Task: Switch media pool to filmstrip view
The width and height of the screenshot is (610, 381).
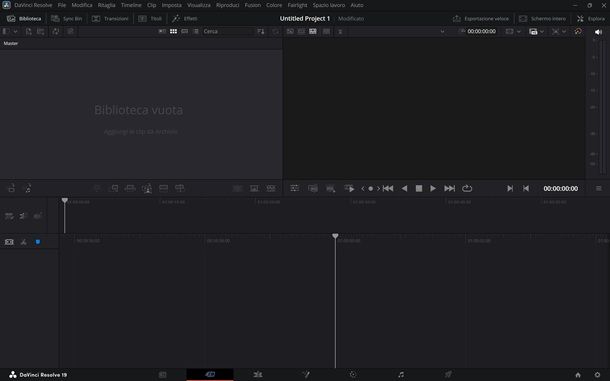Action: pyautogui.click(x=185, y=32)
